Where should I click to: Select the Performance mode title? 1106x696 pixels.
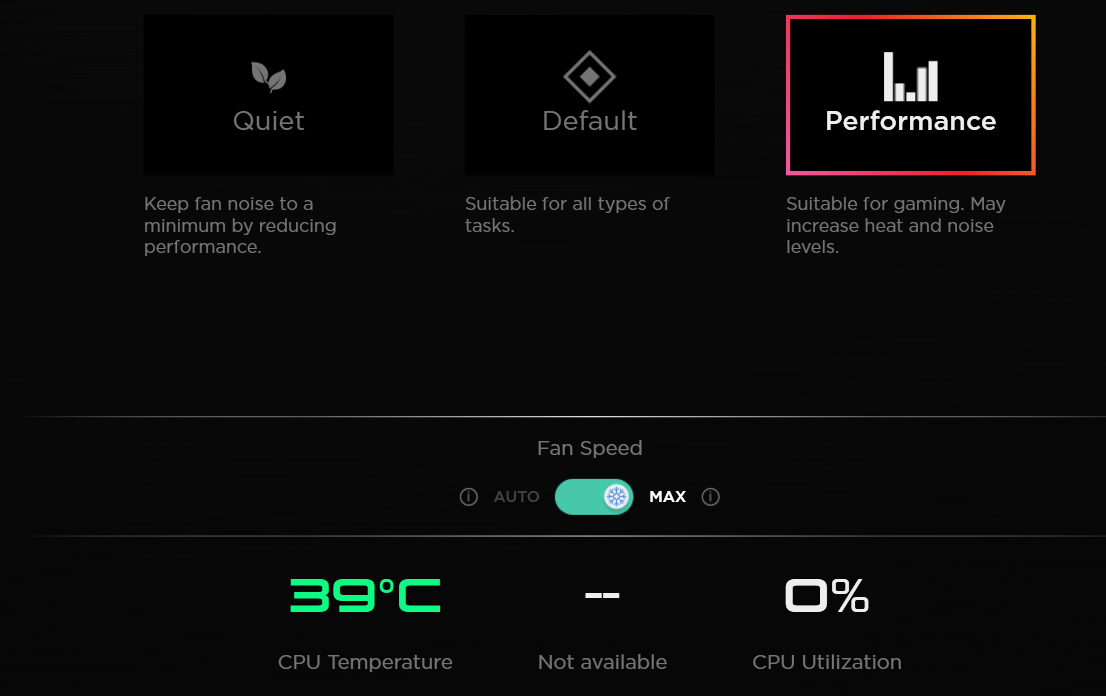[910, 121]
